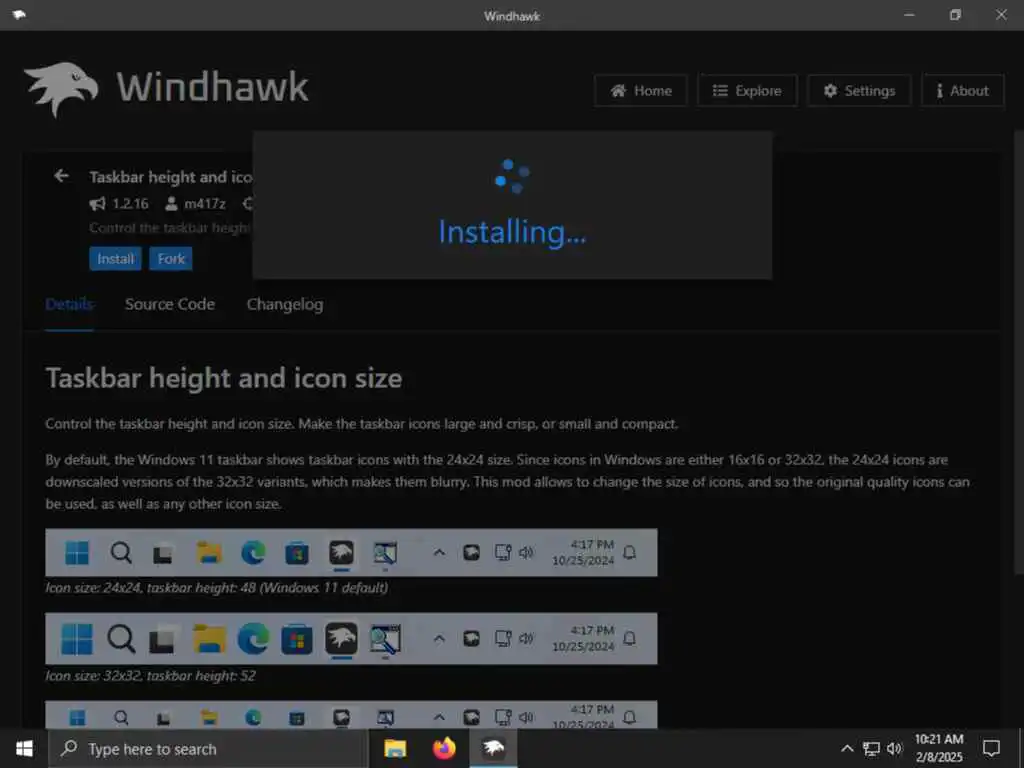
Task: Show hidden system tray icons
Action: click(847, 748)
